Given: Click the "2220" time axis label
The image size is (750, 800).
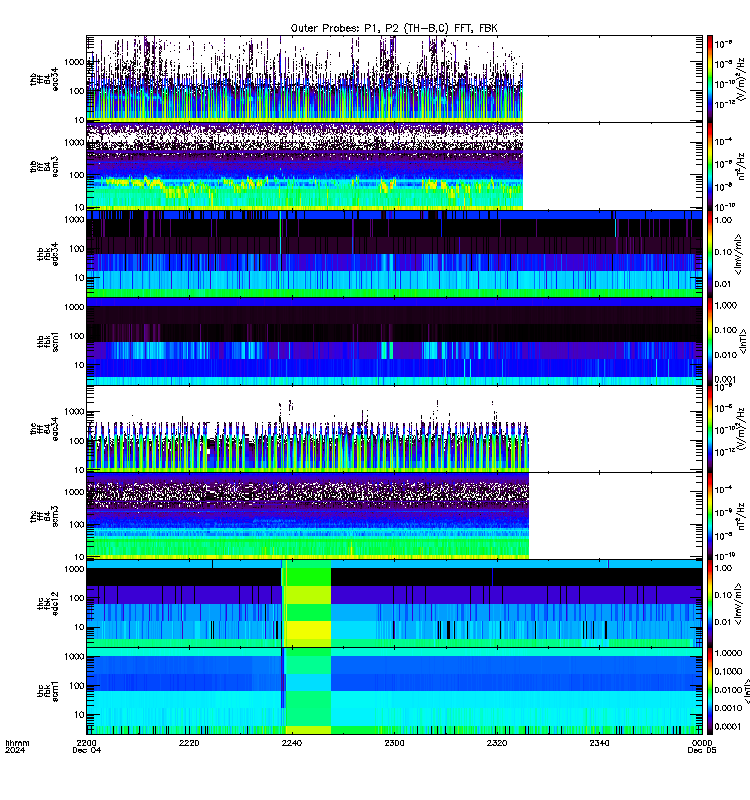Looking at the screenshot, I should click(189, 743).
